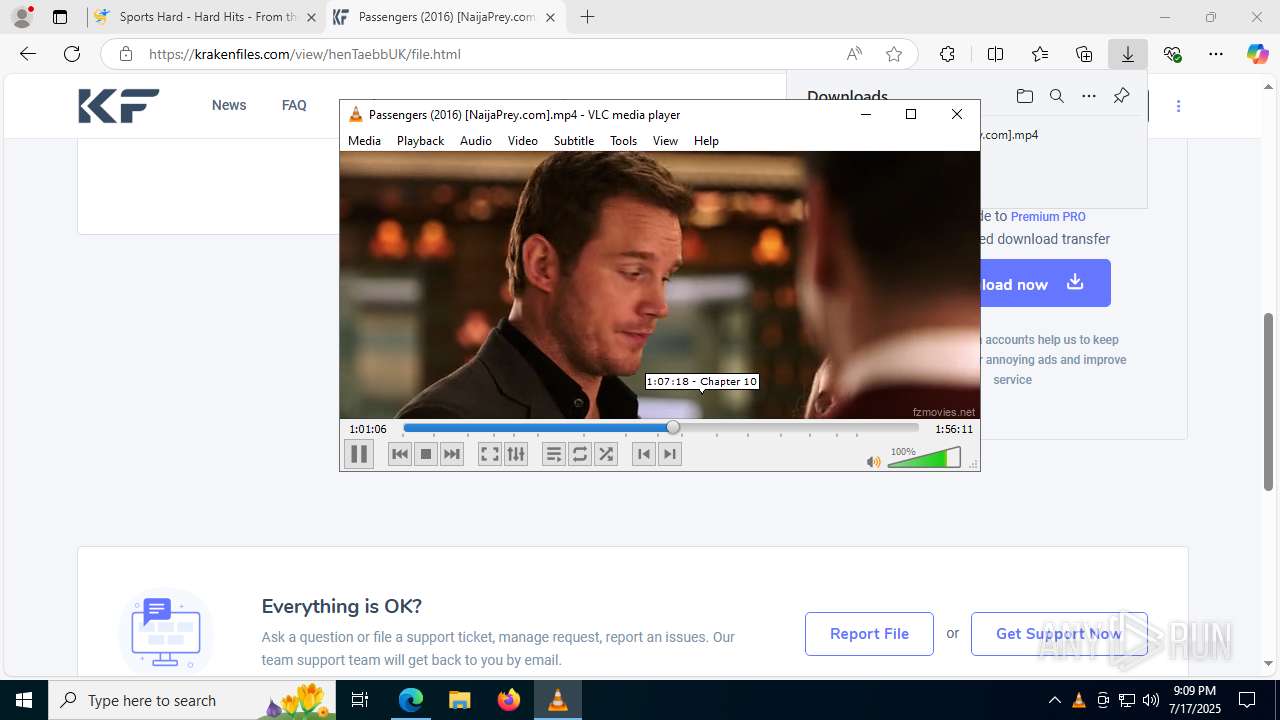Click the page vertical scrollbar

pyautogui.click(x=1269, y=400)
